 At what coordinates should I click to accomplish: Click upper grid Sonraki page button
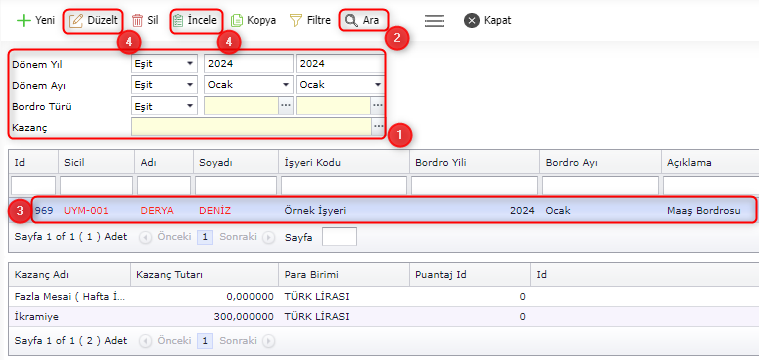(x=247, y=237)
